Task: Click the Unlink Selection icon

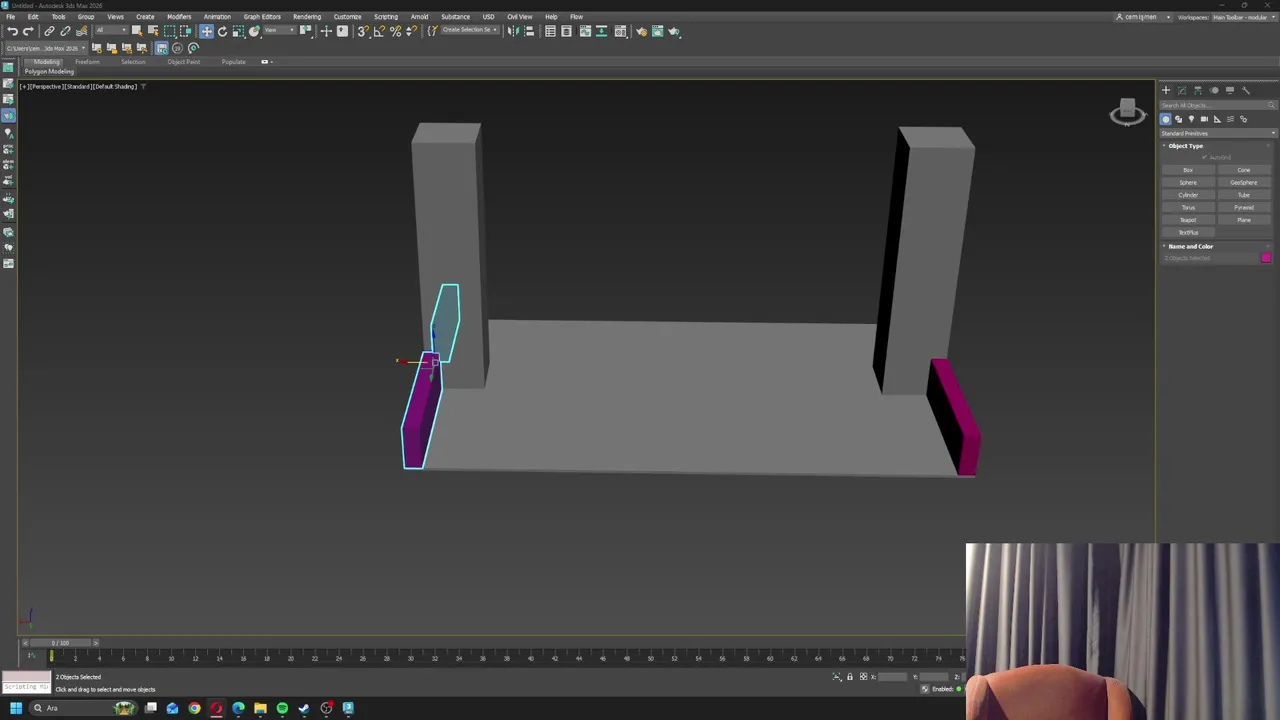Action: pos(66,31)
